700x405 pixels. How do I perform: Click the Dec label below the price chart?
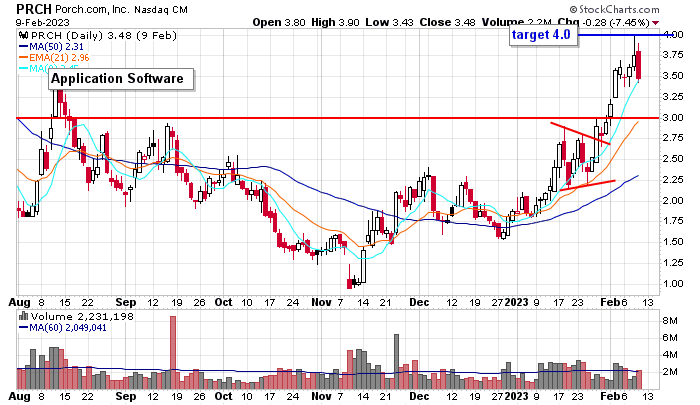pyautogui.click(x=419, y=302)
